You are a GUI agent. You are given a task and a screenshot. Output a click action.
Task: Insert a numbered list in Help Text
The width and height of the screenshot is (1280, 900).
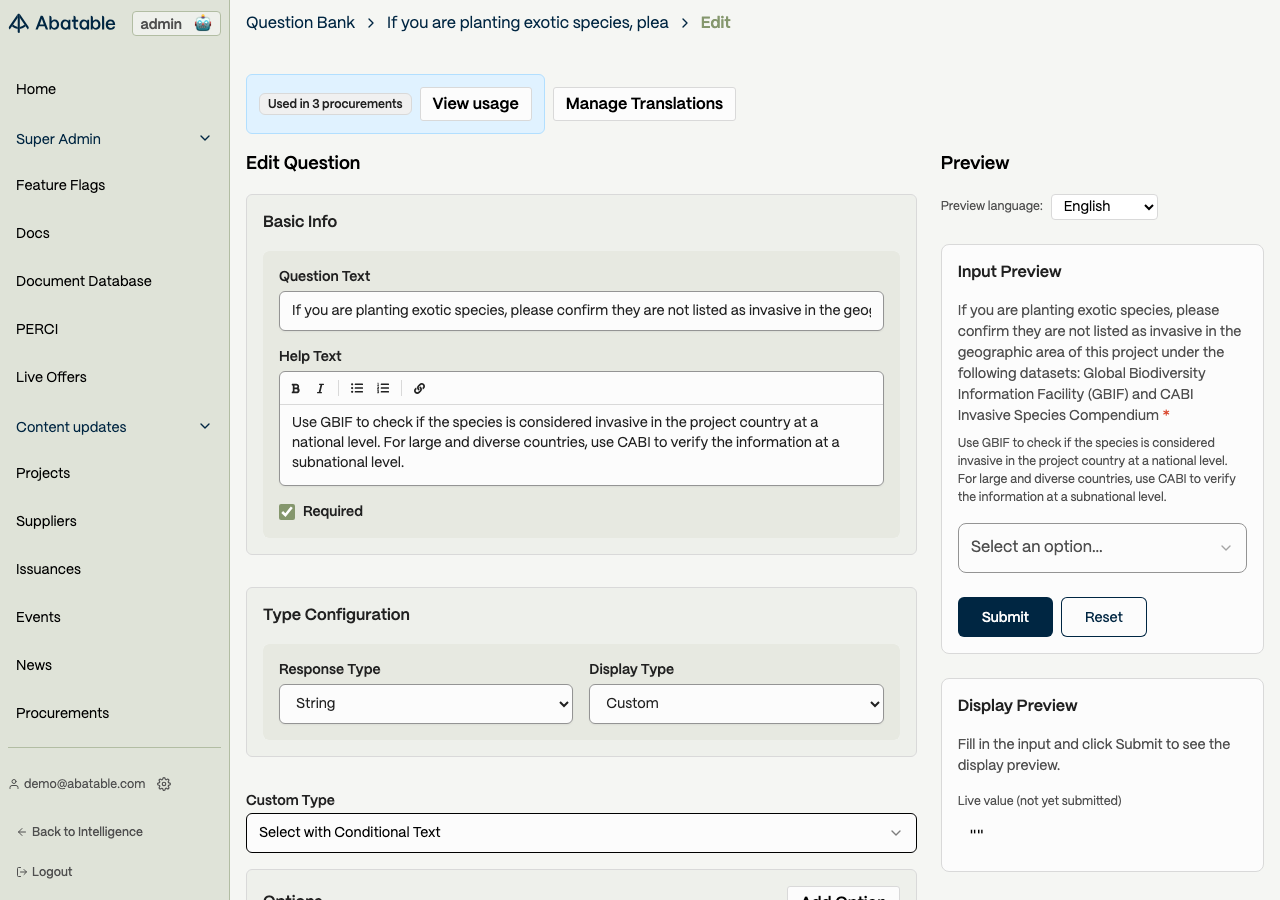383,389
